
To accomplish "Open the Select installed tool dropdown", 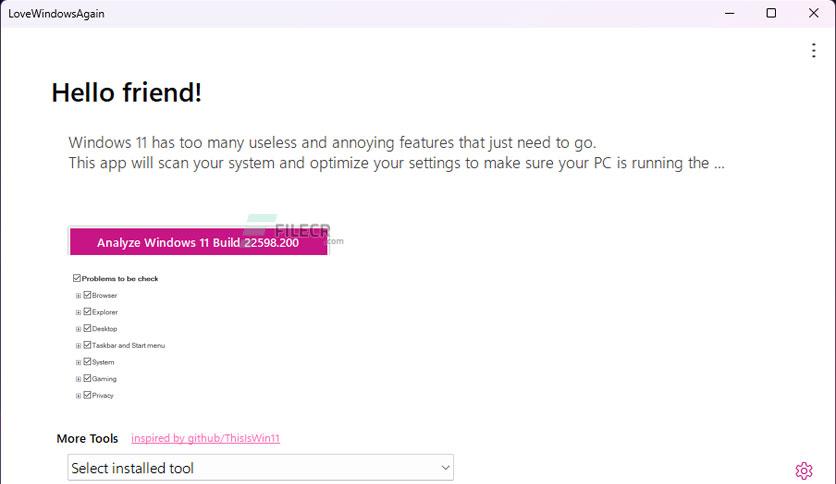I will (260, 467).
